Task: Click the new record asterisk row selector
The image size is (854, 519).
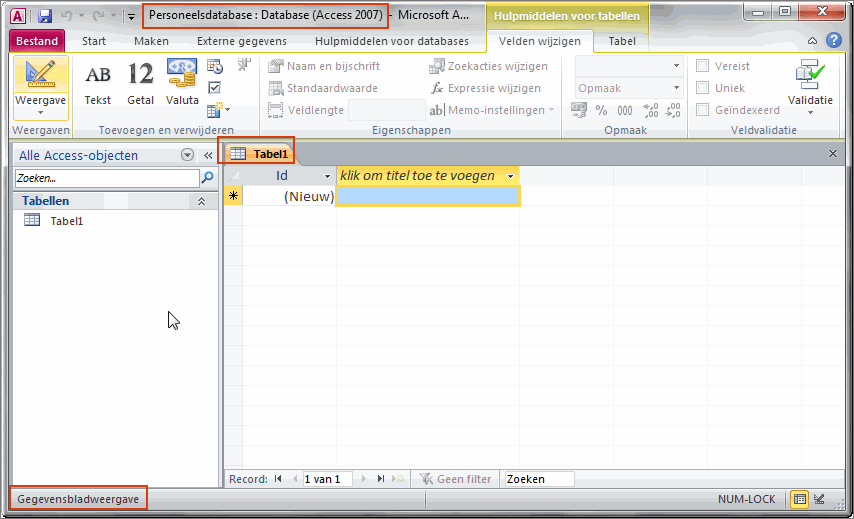Action: [234, 196]
